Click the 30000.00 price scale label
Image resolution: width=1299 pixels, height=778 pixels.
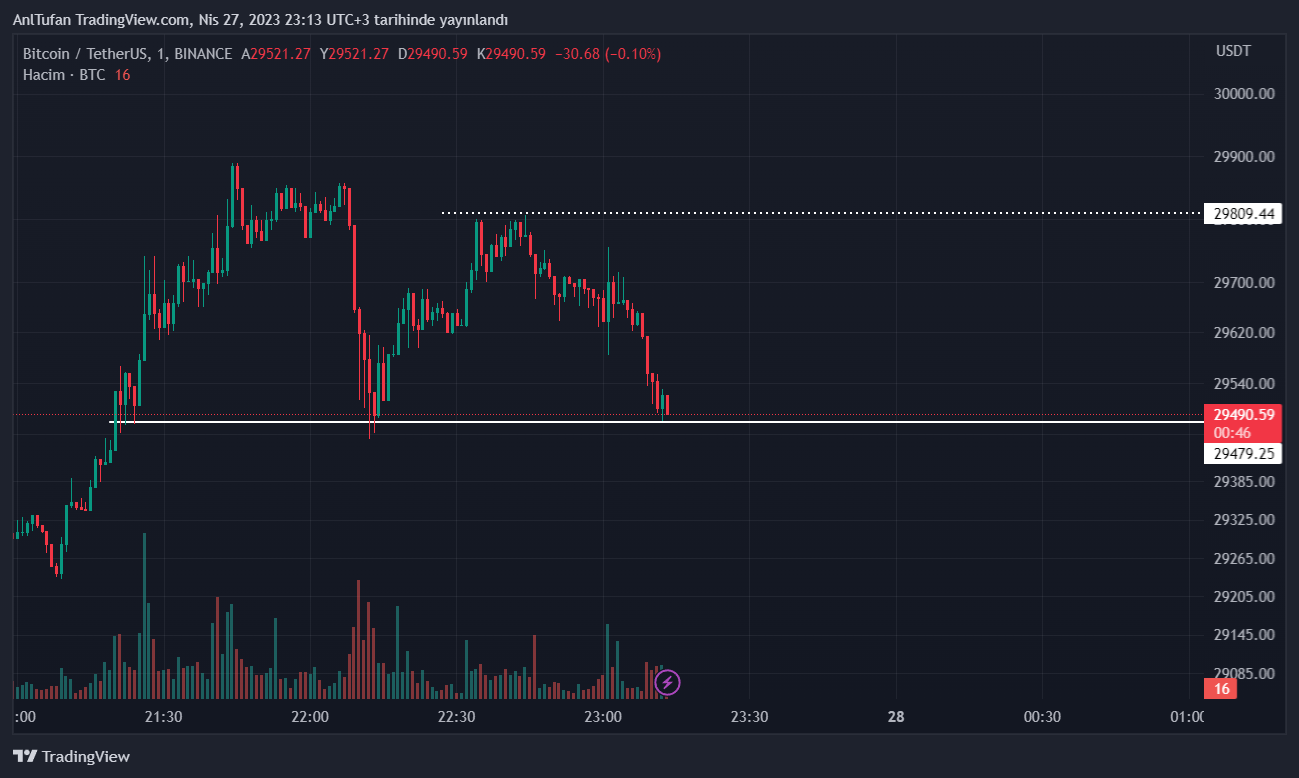coord(1244,94)
